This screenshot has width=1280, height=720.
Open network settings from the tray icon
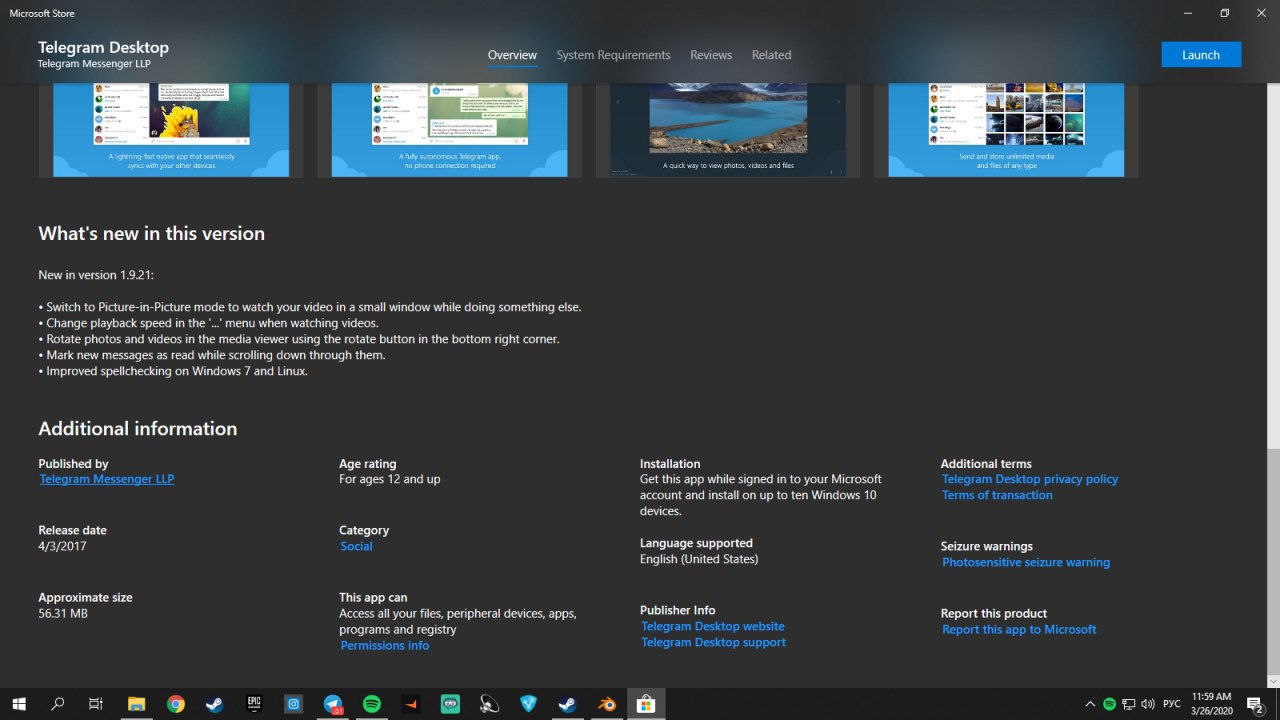[x=1128, y=704]
